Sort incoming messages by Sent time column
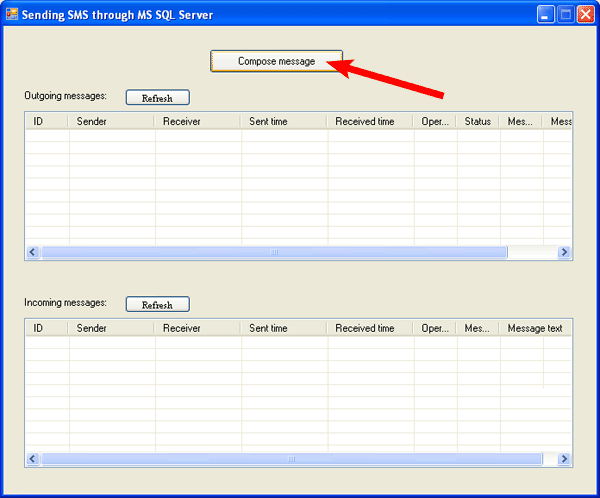 pyautogui.click(x=284, y=328)
